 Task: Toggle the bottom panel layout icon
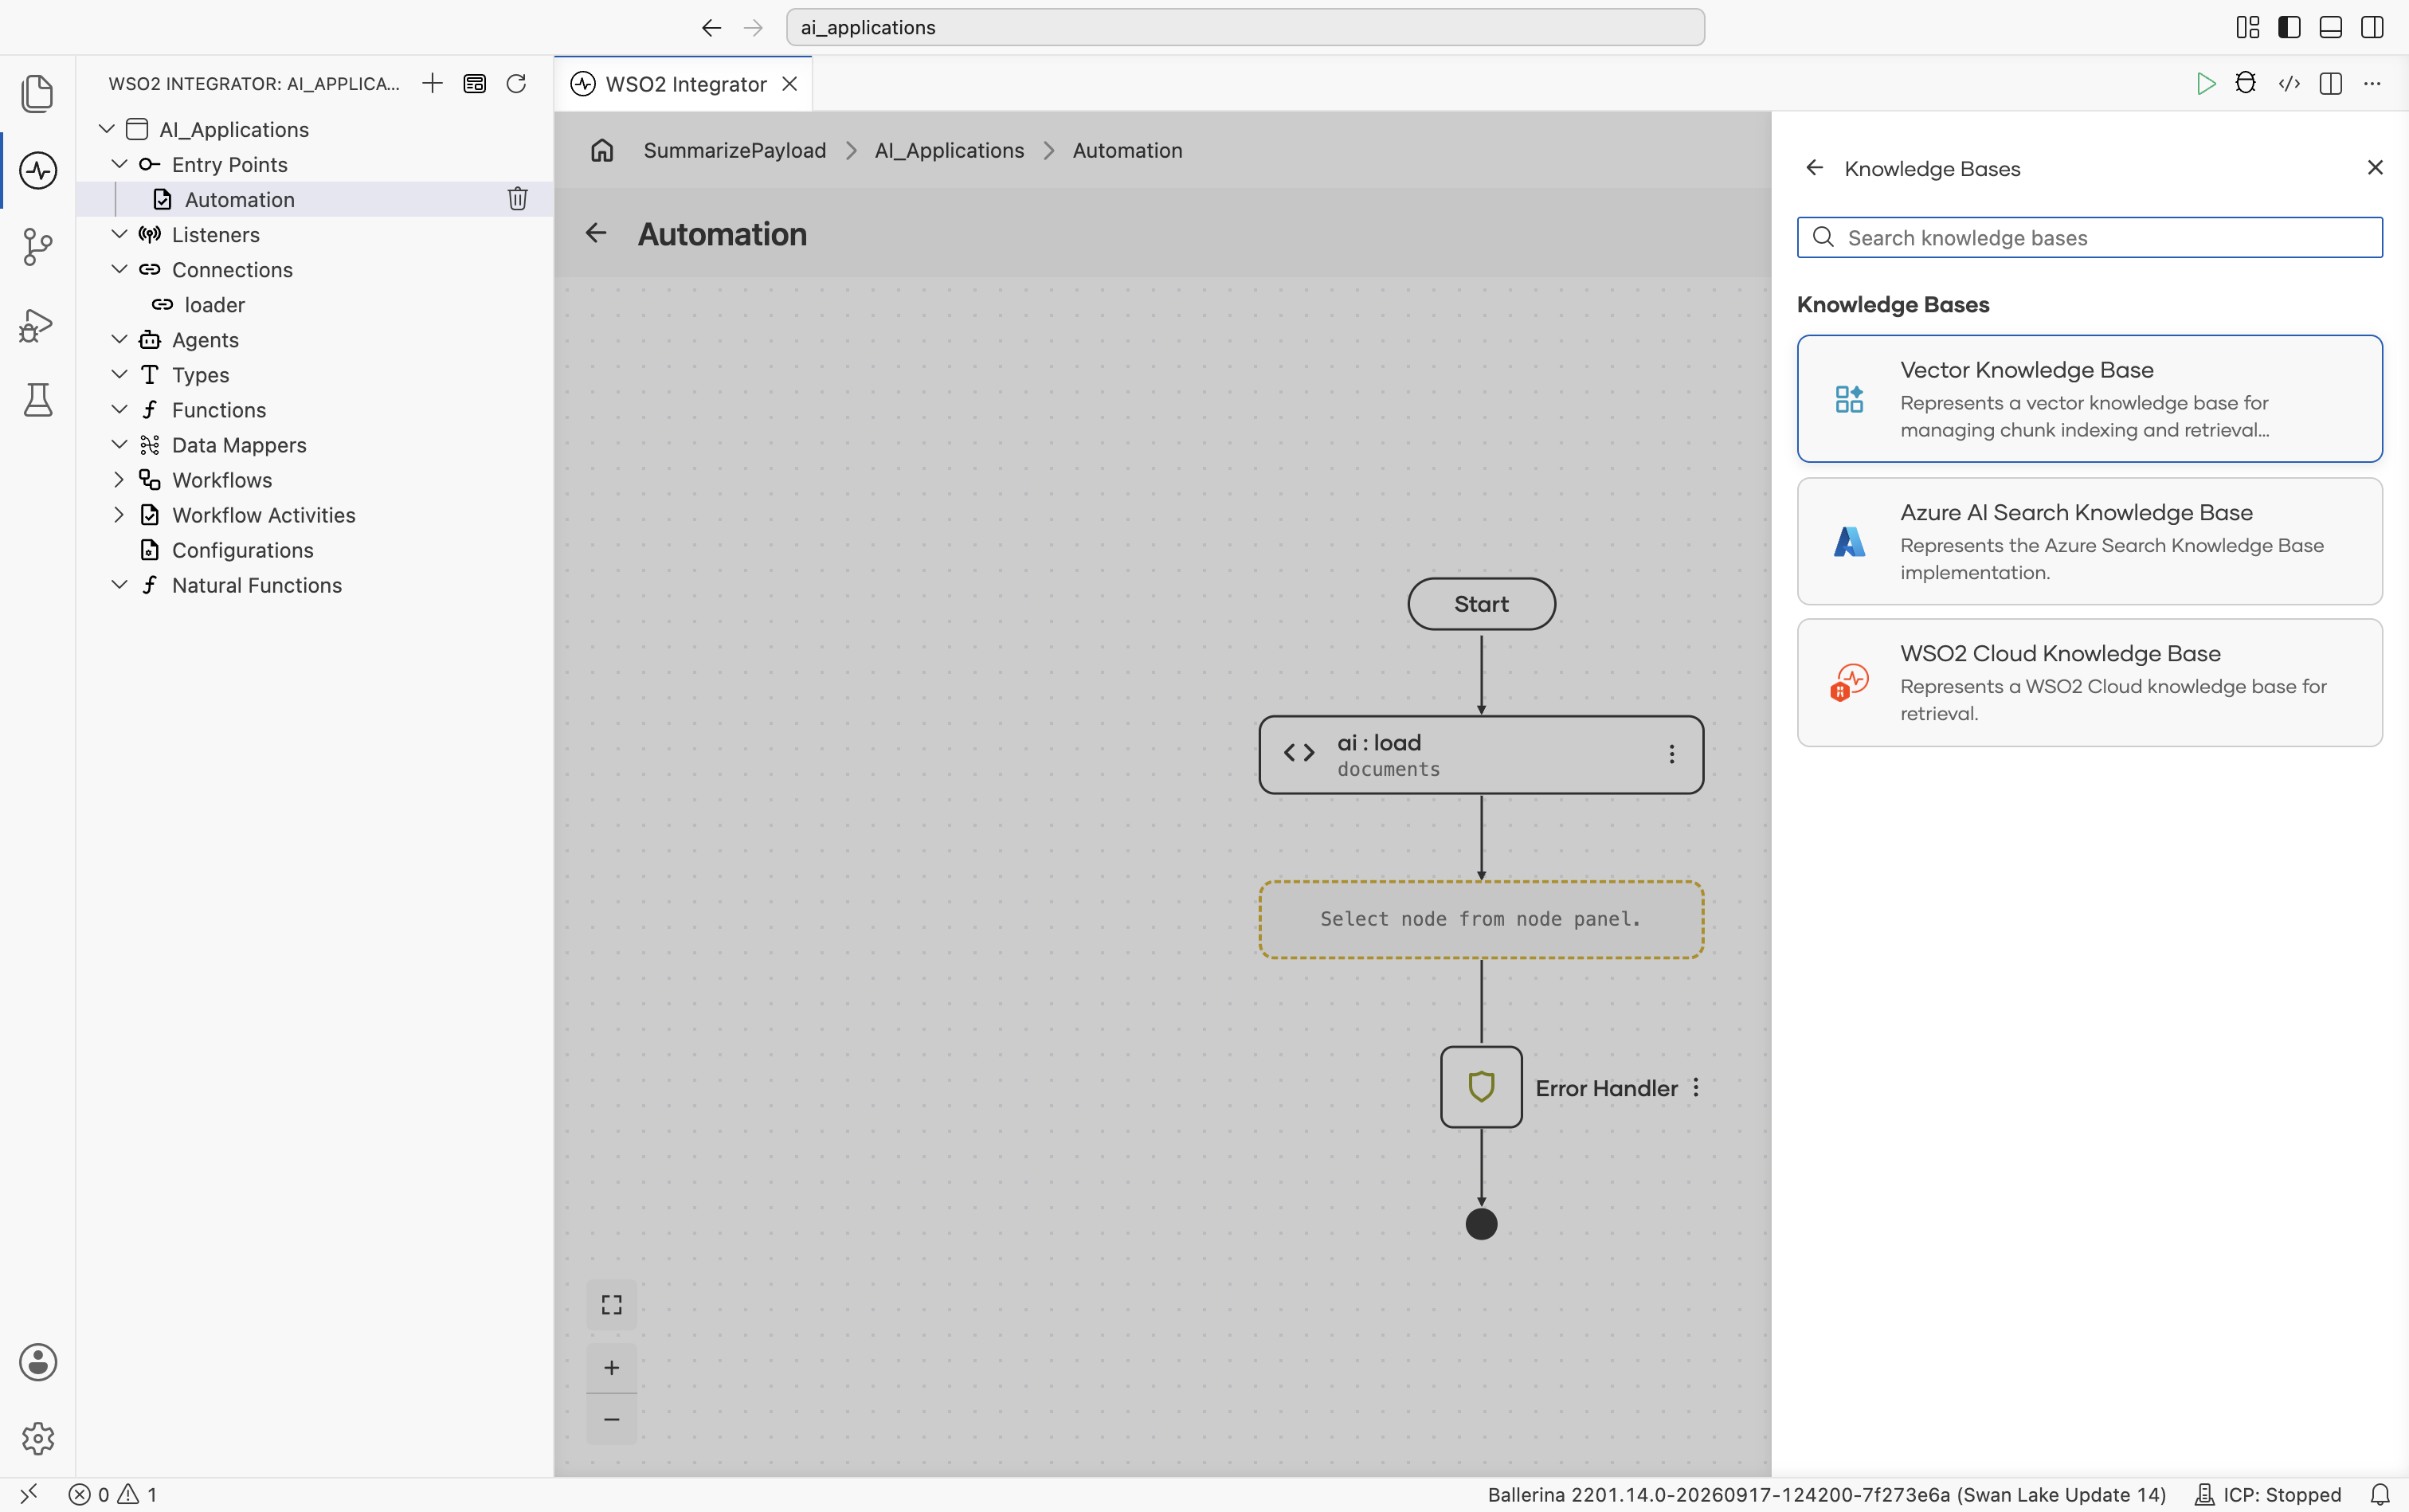tap(2331, 27)
